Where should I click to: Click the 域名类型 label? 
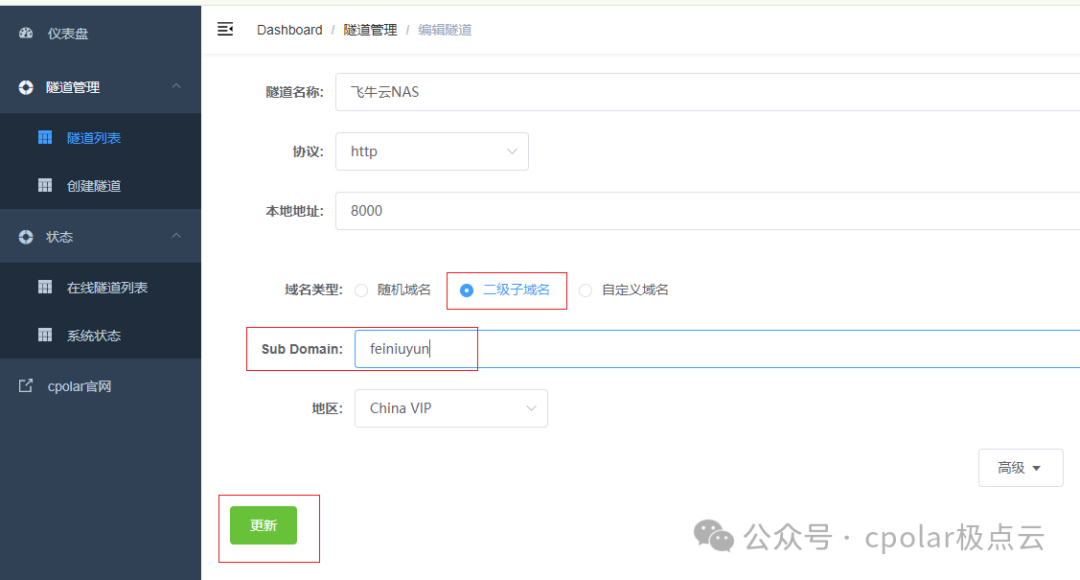click(x=313, y=290)
